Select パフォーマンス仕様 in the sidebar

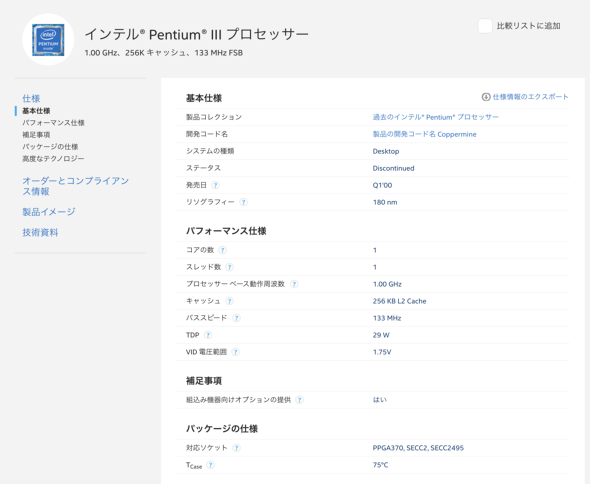tap(53, 123)
